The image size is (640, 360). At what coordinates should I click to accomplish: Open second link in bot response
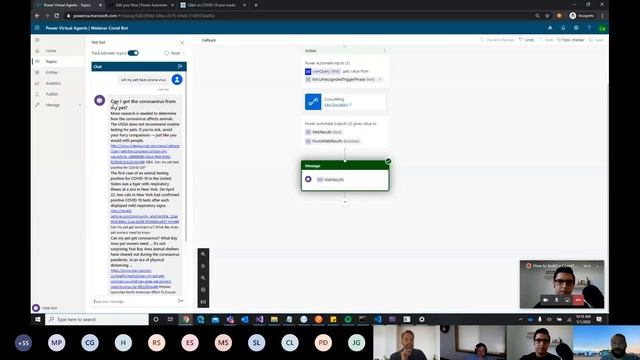(x=144, y=216)
